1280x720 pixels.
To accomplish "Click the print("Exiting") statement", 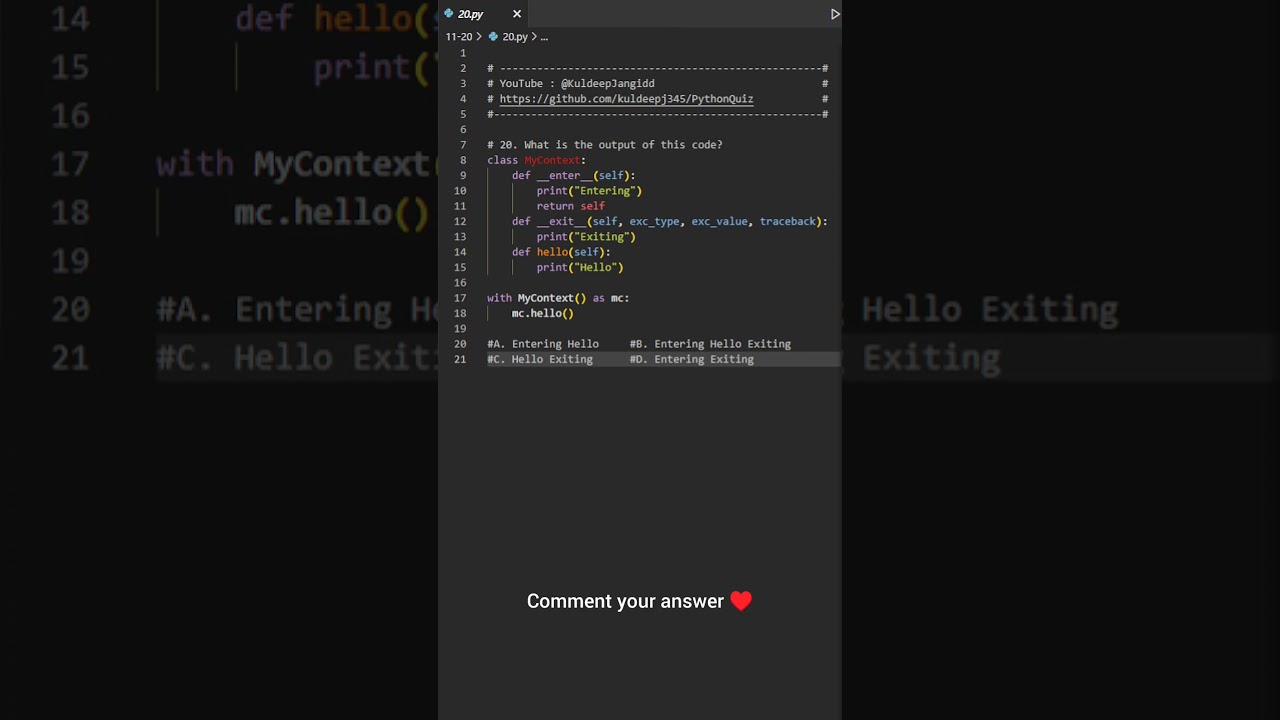I will click(586, 237).
